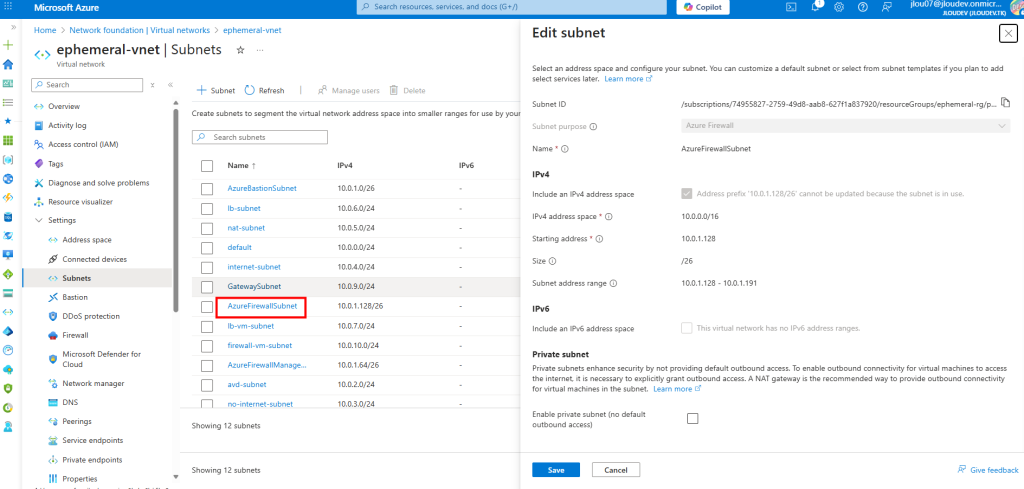This screenshot has height=489, width=1024.
Task: Click the resource menu Search box
Action: point(87,85)
